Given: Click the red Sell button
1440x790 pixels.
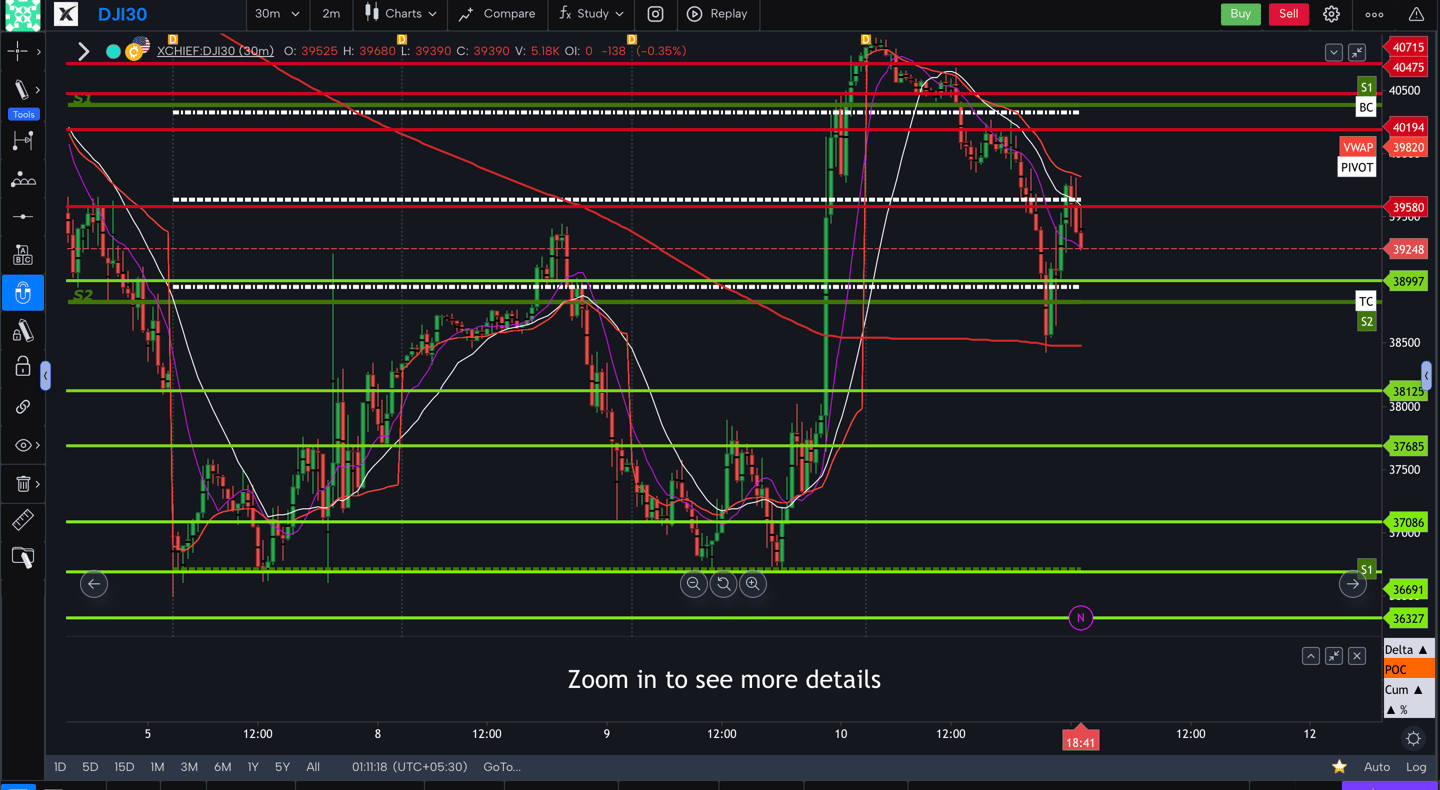Looking at the screenshot, I should point(1289,14).
